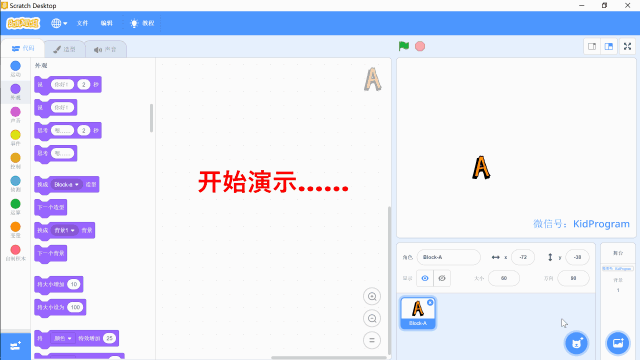Click the green flag to run

pos(404,46)
